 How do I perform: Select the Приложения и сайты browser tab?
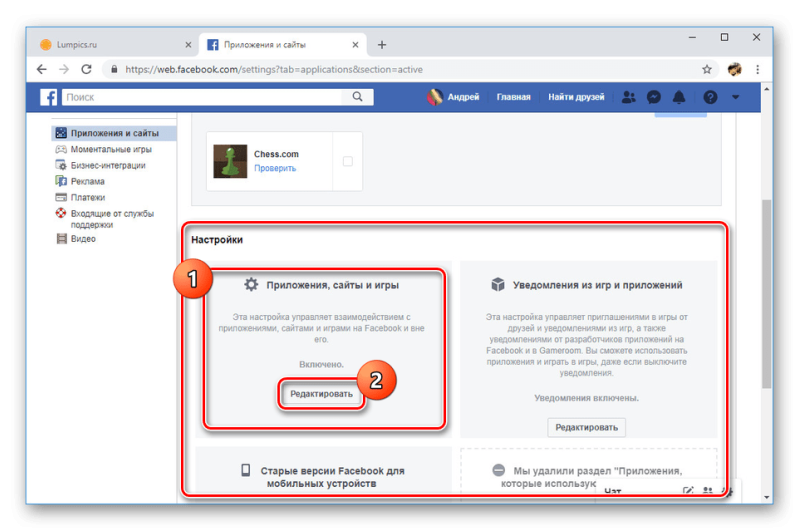(x=282, y=45)
